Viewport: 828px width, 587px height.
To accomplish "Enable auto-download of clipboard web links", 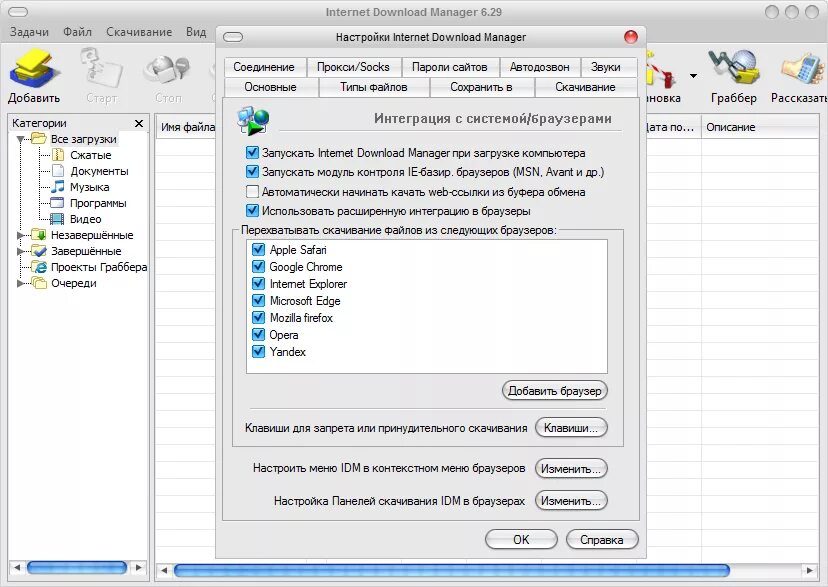I will (x=252, y=191).
